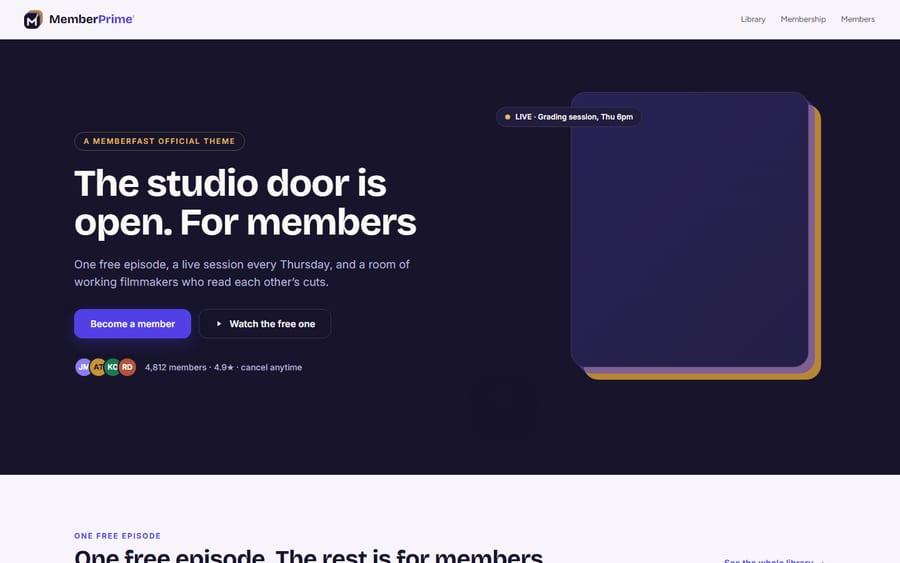Image resolution: width=900 pixels, height=563 pixels.
Task: Click the A MEMBERFAST OFFICIAL THEME pill
Action: click(x=159, y=141)
